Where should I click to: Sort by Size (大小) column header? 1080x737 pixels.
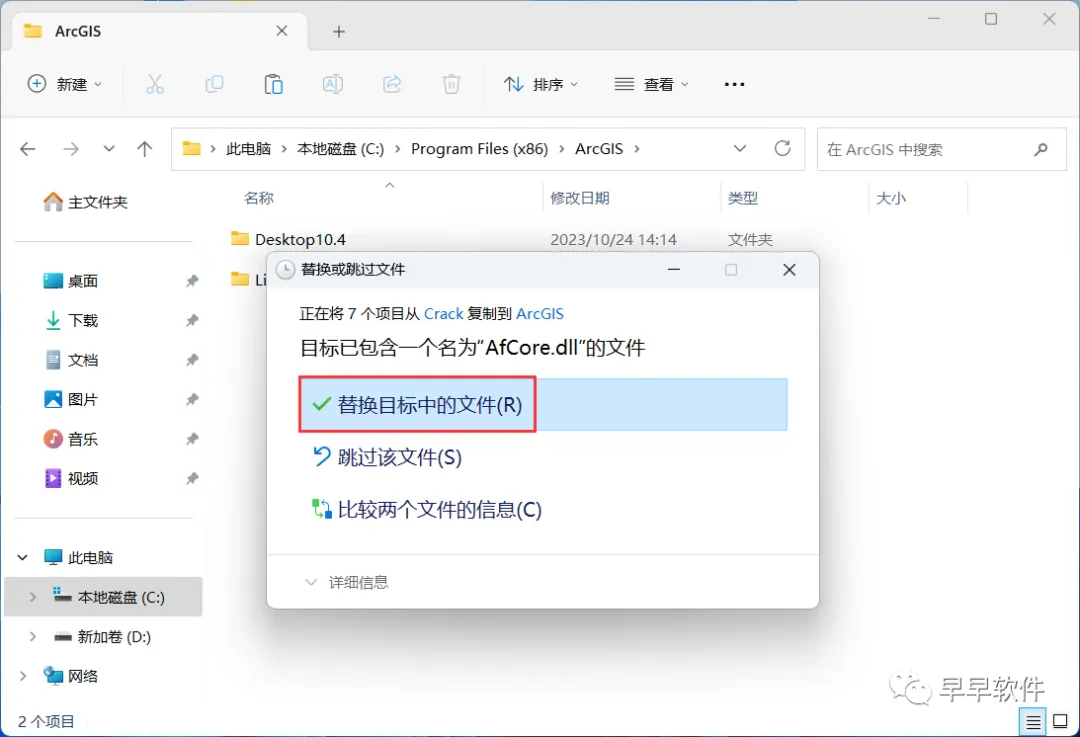[x=891, y=198]
